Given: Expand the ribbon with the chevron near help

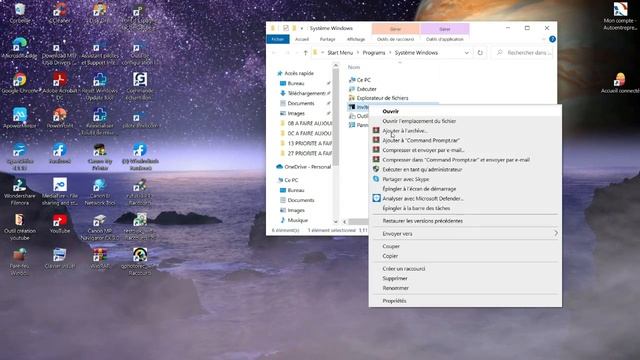Looking at the screenshot, I should 543,39.
